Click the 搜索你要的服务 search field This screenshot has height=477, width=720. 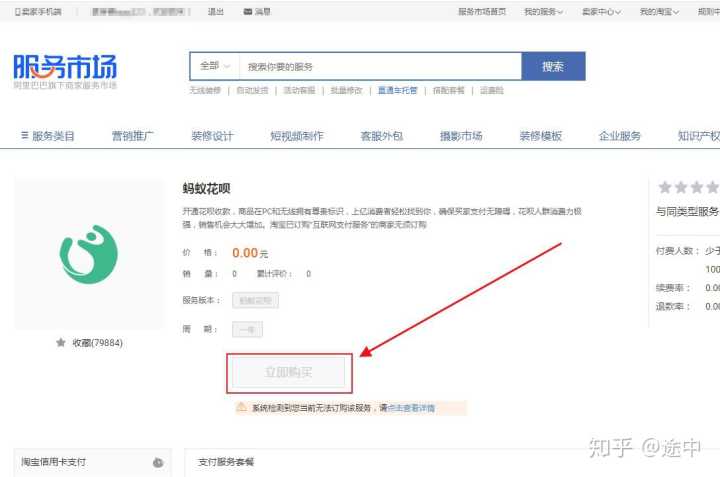click(x=380, y=67)
